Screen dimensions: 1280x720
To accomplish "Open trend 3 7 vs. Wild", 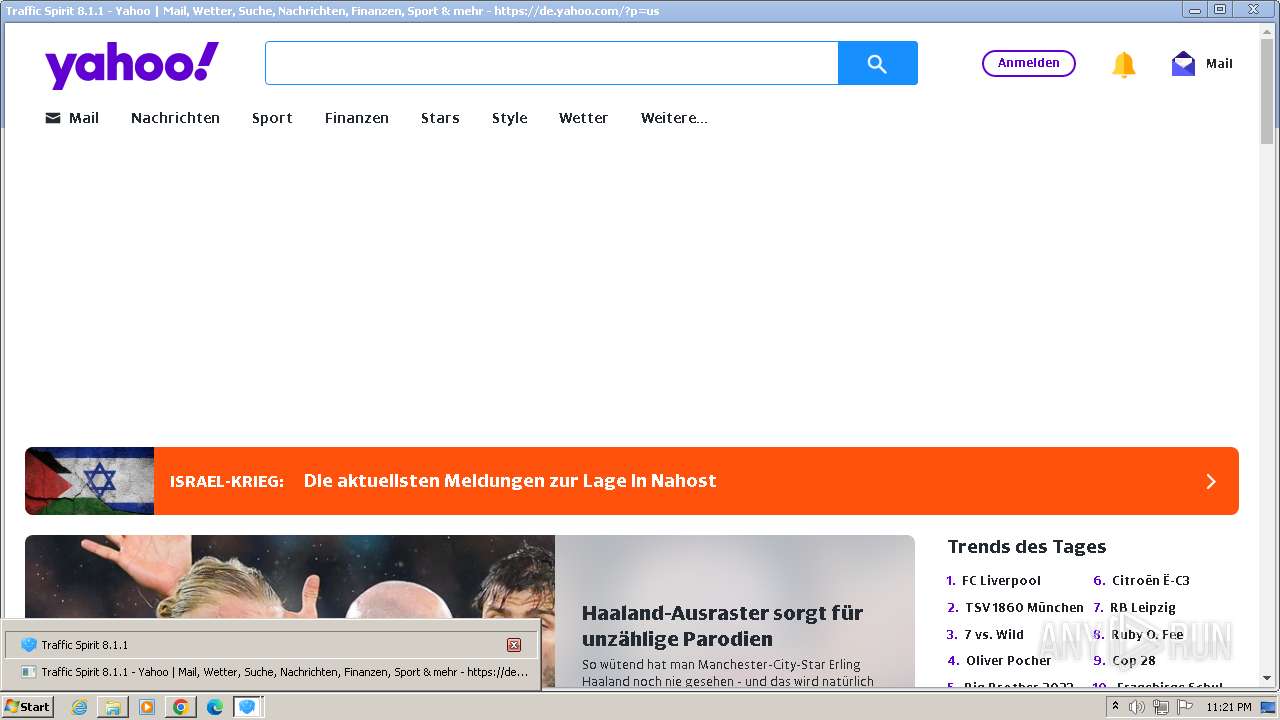I will [x=994, y=634].
